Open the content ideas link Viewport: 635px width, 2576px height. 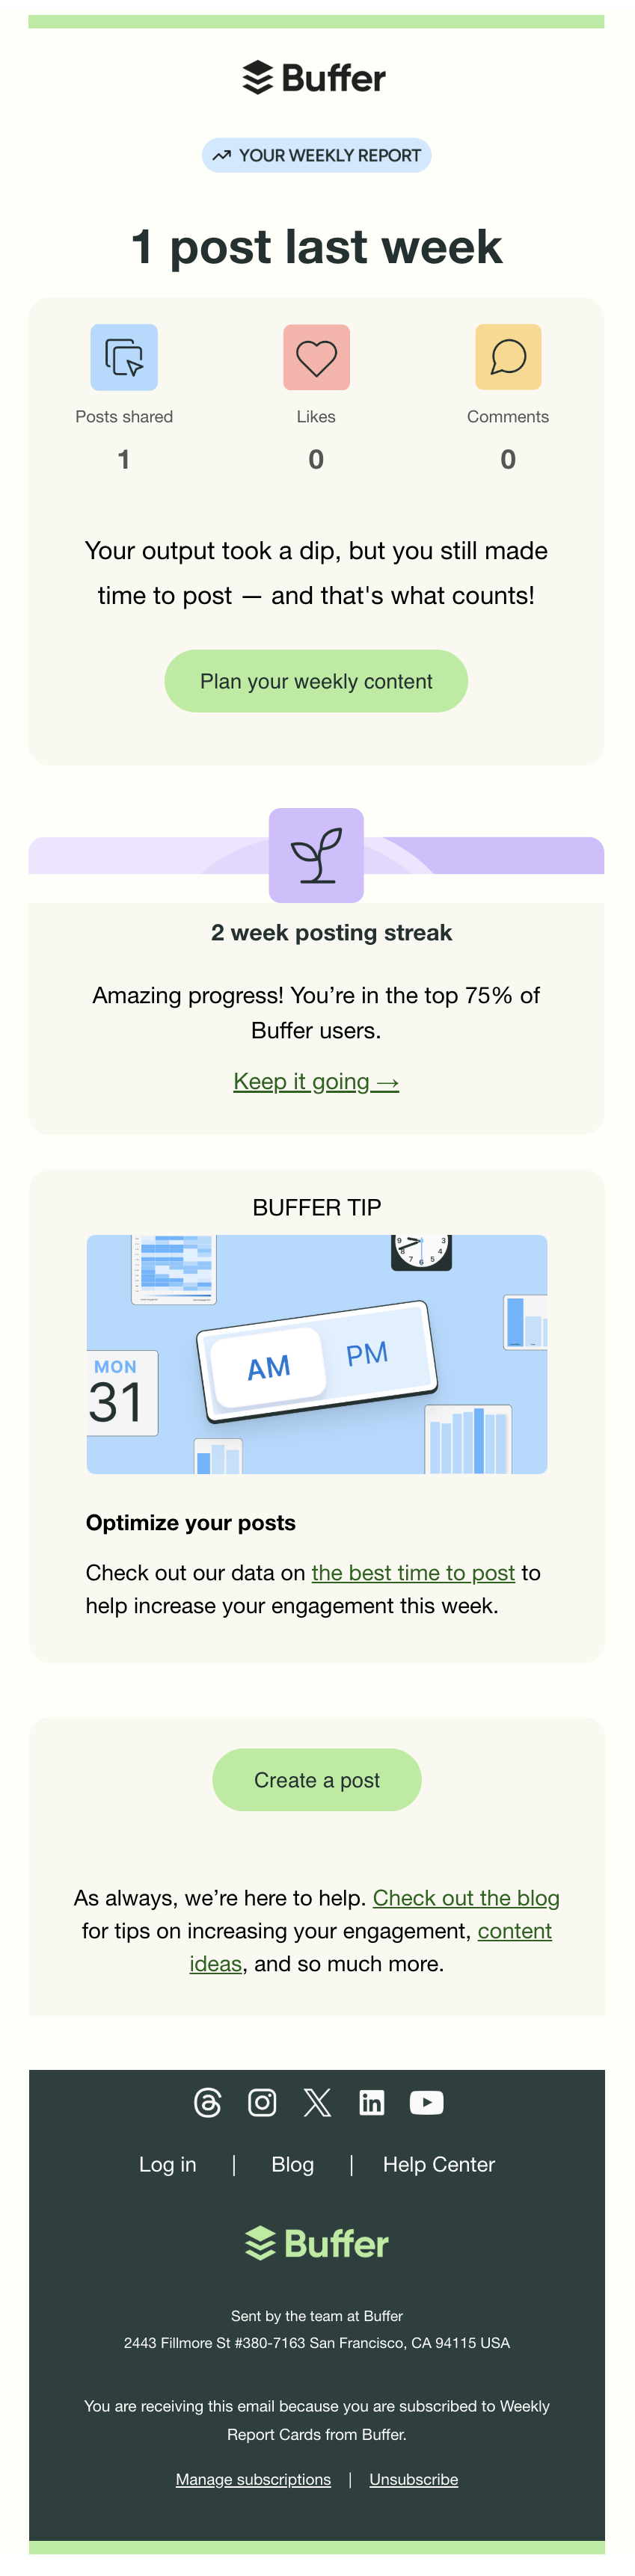515,1931
